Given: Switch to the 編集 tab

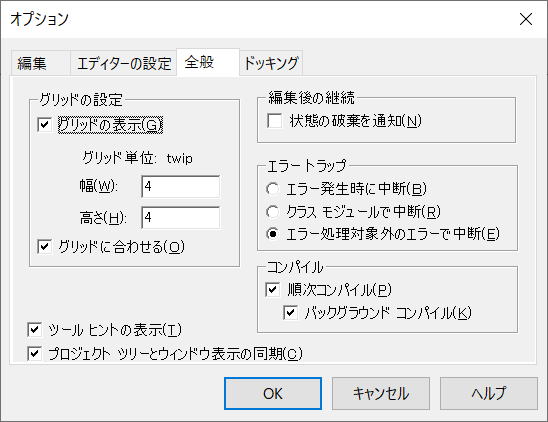Looking at the screenshot, I should pos(41,64).
